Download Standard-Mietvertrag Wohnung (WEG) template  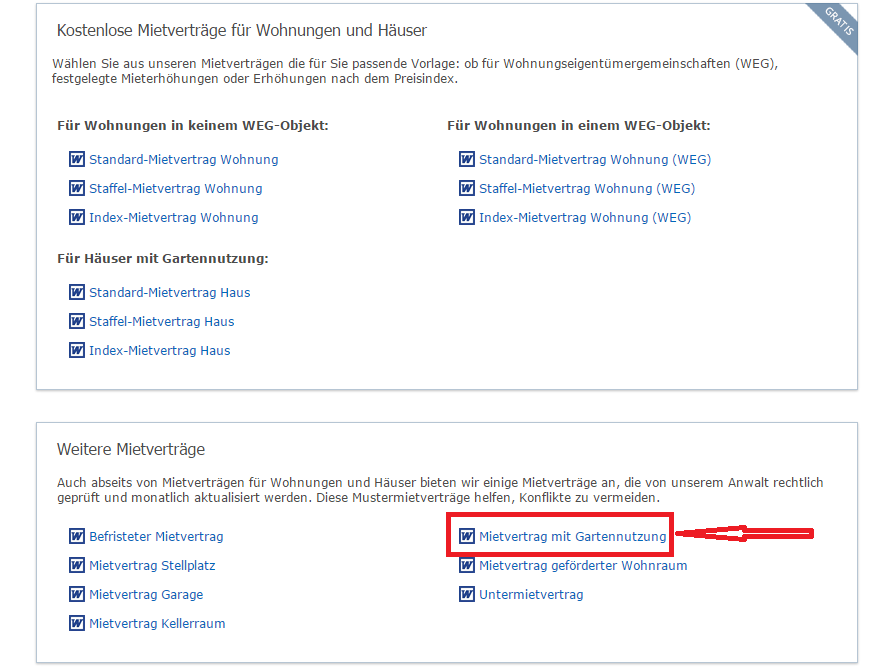coord(594,160)
